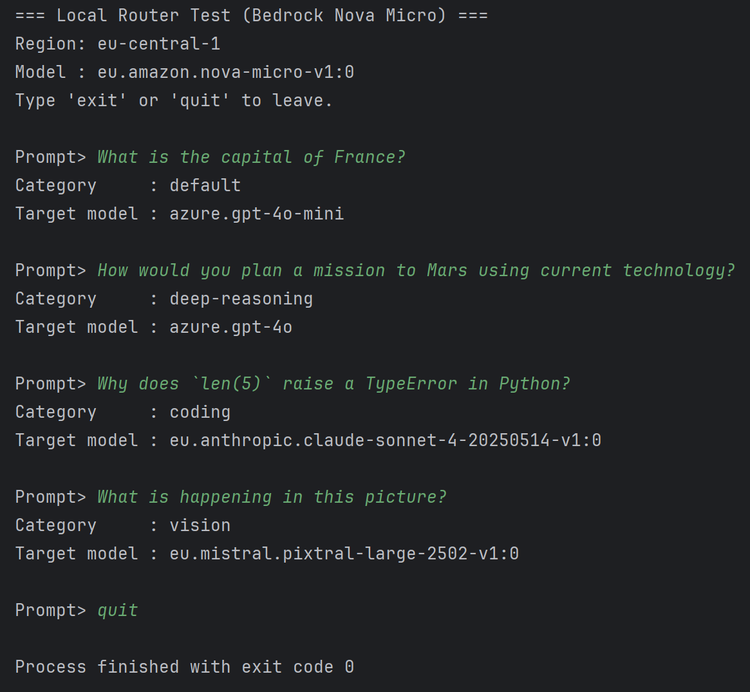This screenshot has width=750, height=692.
Task: Click the claude-sonnet-4 target model name
Action: tap(385, 440)
